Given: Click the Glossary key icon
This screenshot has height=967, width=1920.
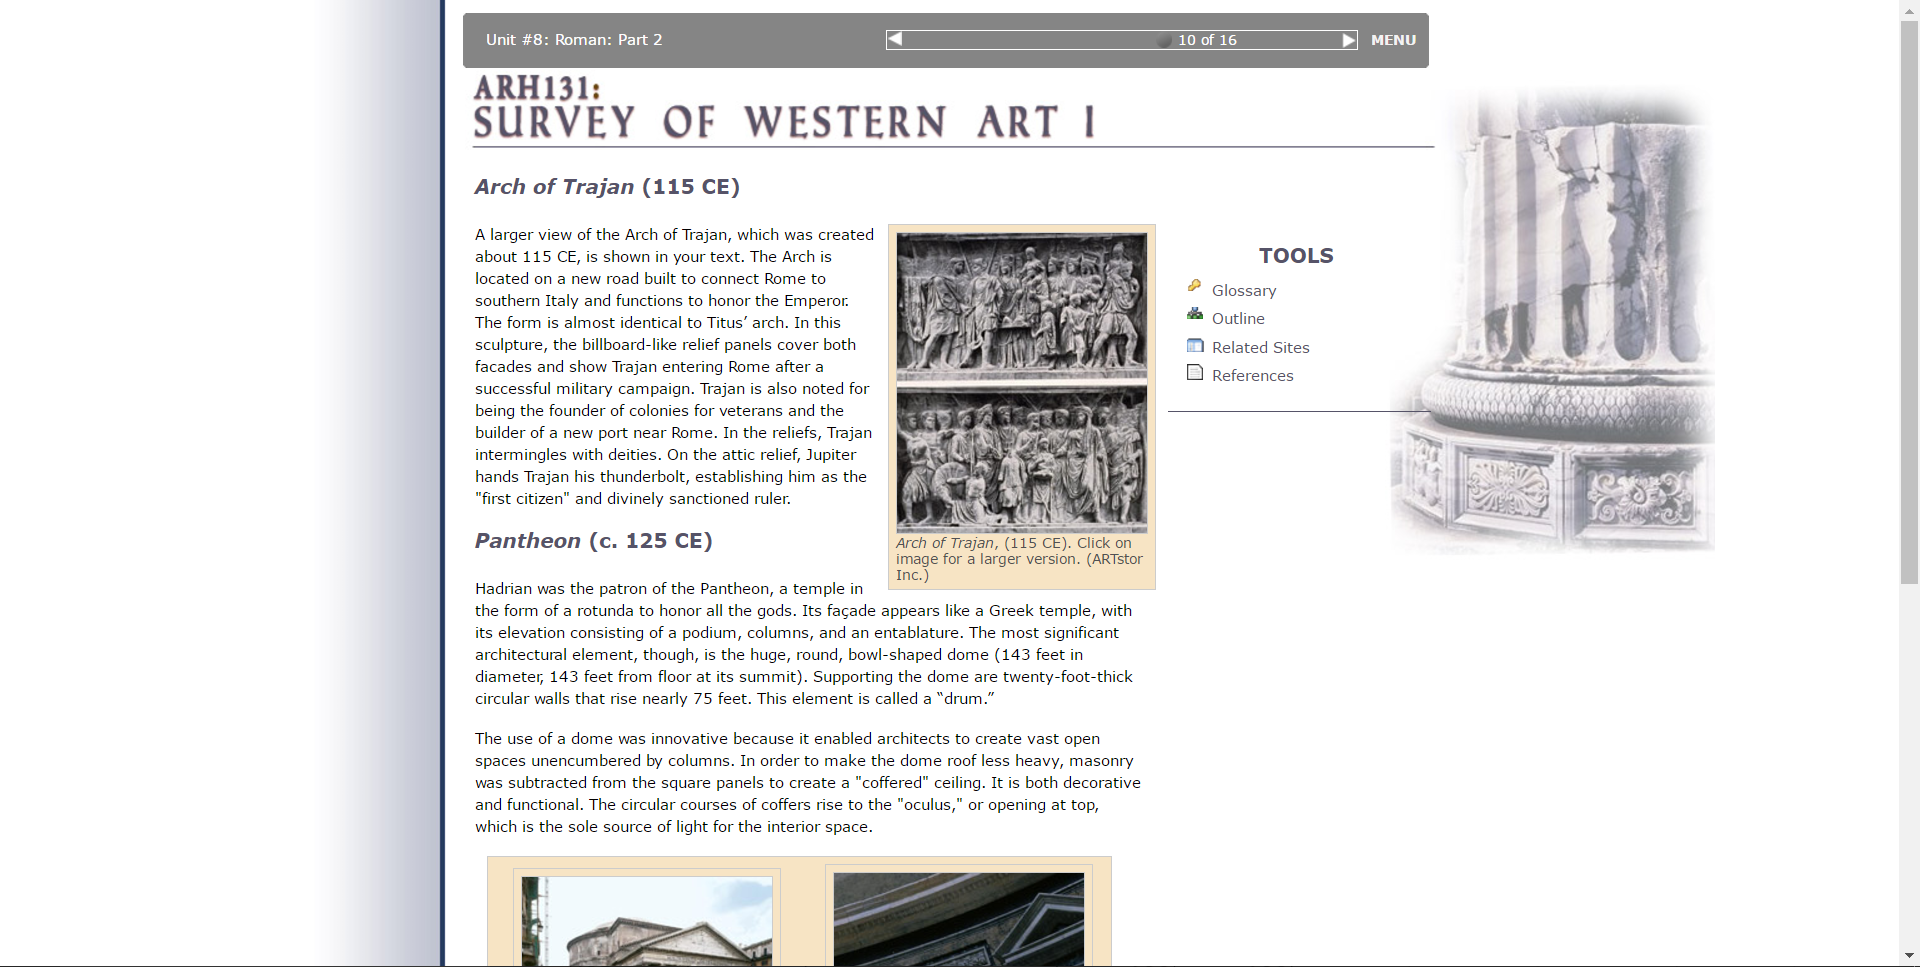Looking at the screenshot, I should [1194, 286].
